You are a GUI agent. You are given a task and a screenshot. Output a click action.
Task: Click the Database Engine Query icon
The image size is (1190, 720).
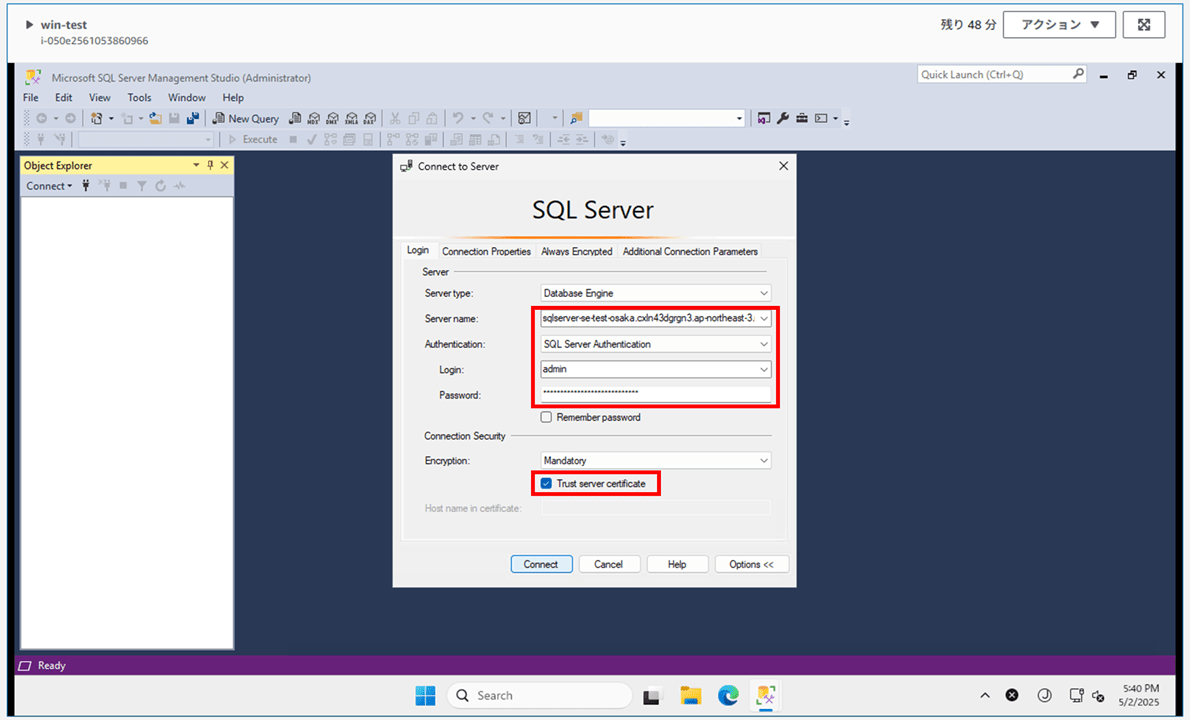(x=295, y=118)
